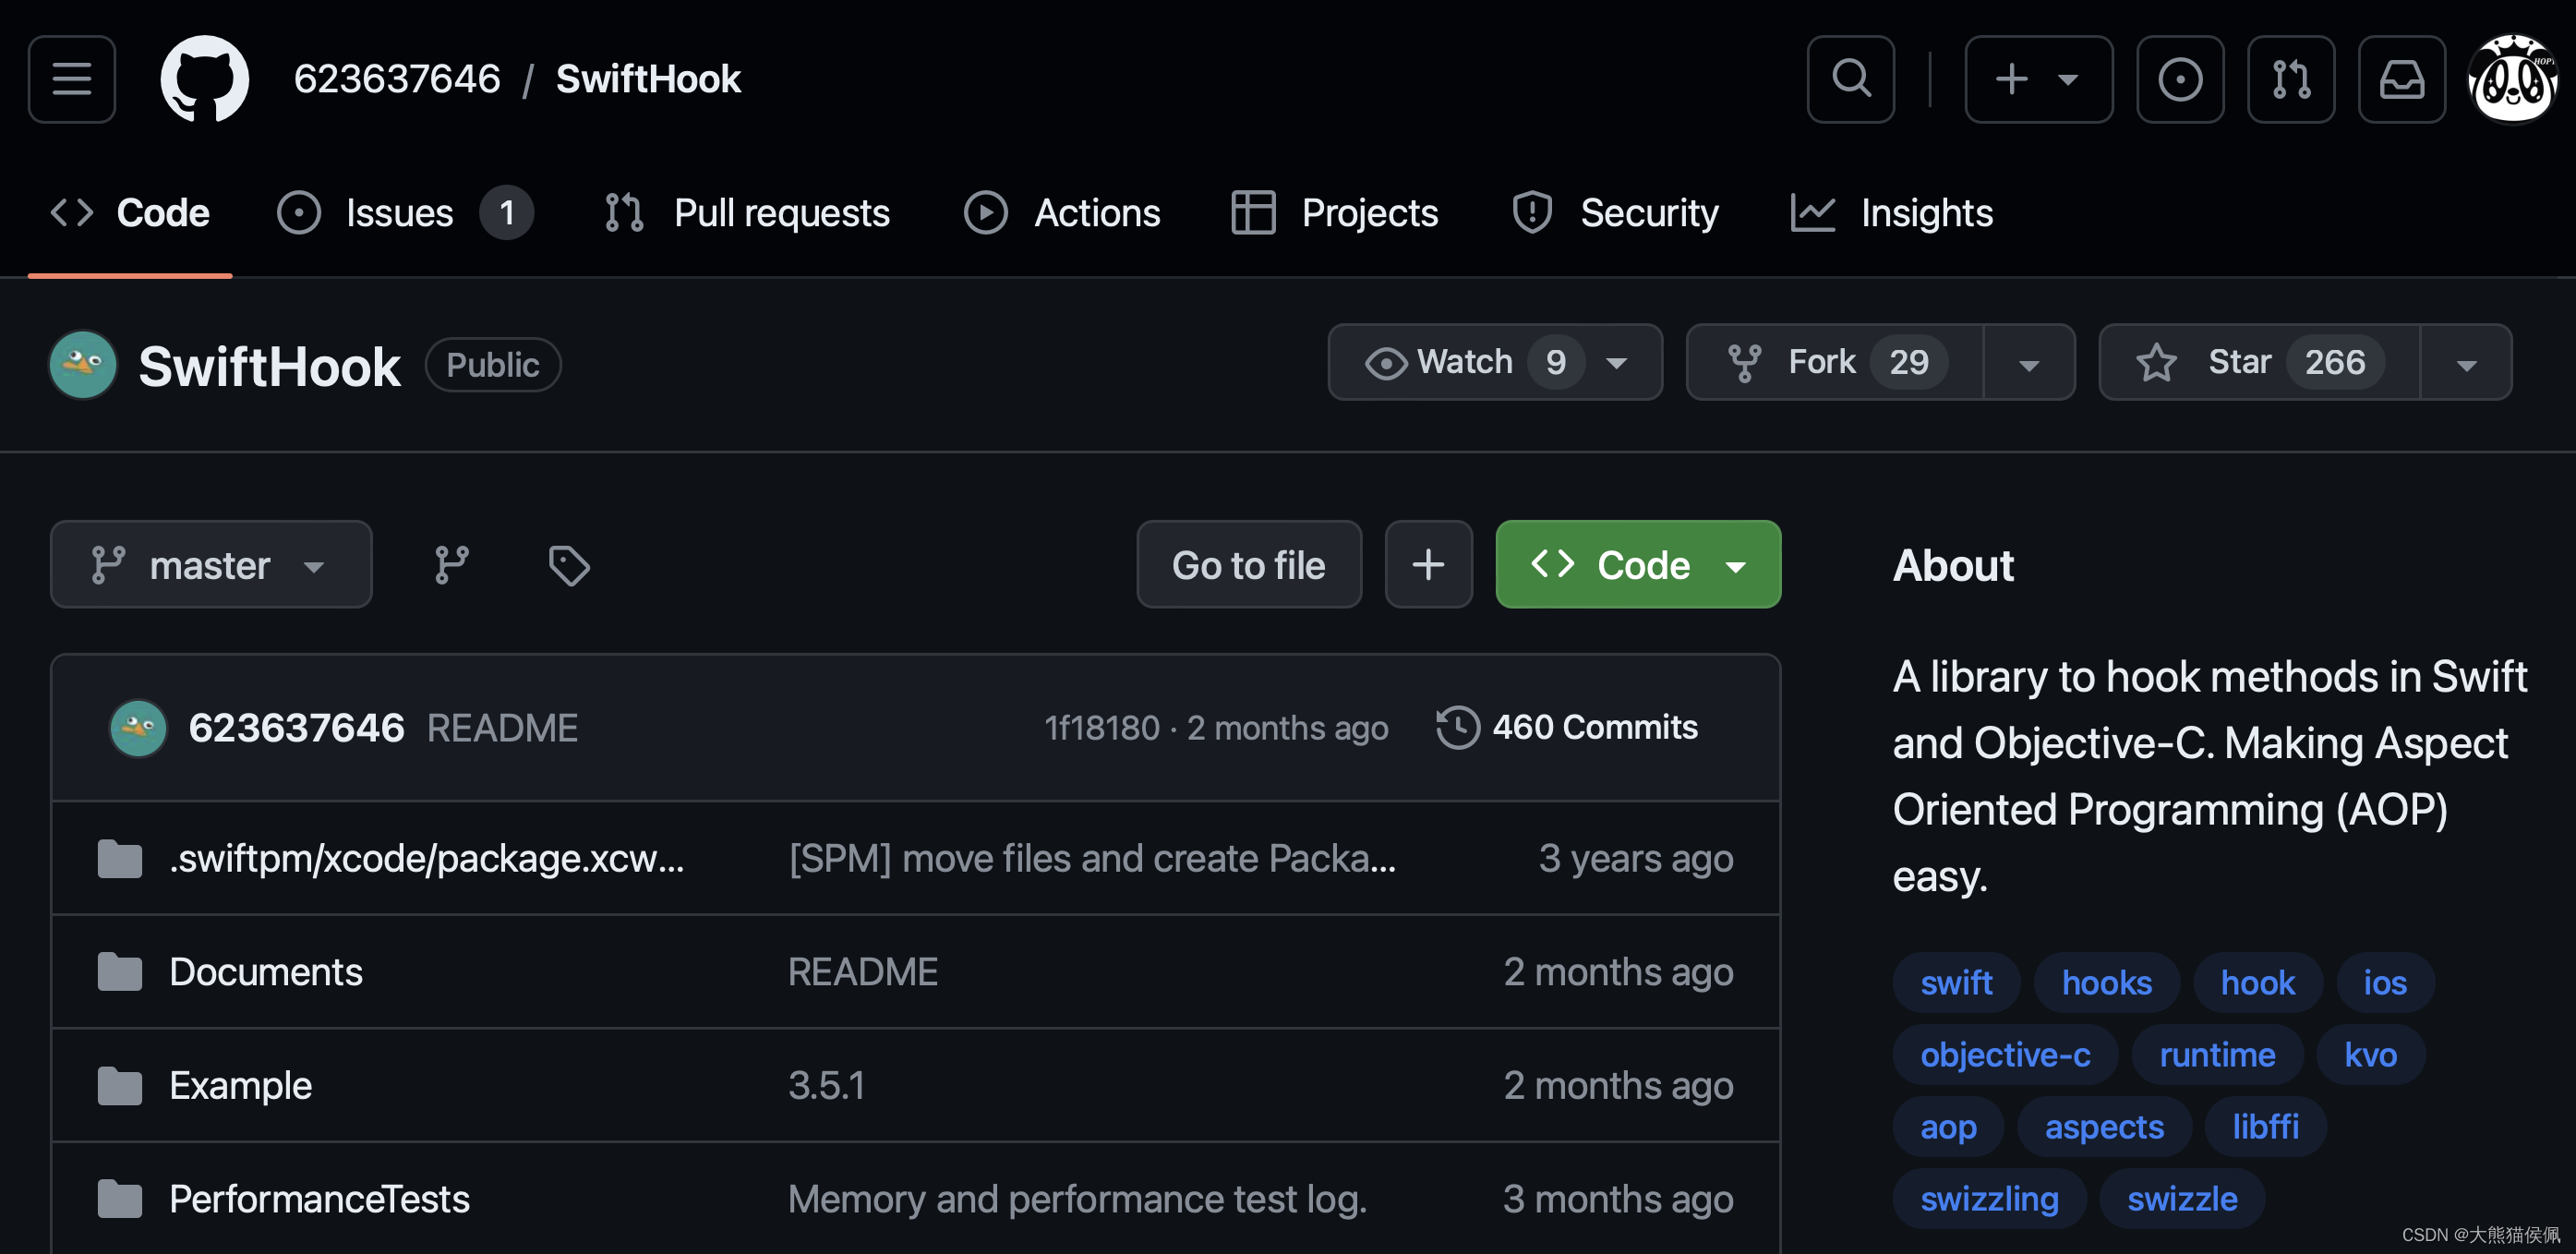2576x1254 pixels.
Task: Open the hamburger navigation menu
Action: tap(72, 79)
